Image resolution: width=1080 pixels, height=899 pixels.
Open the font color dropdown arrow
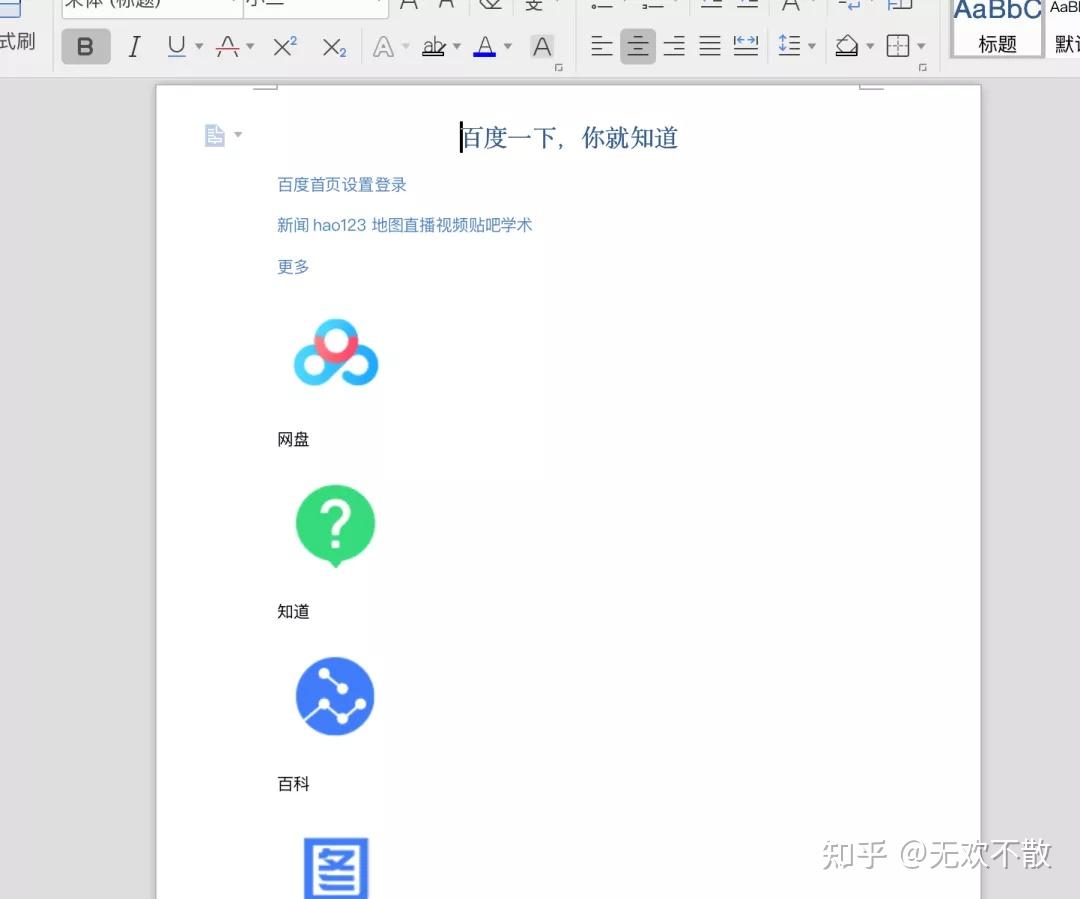pos(507,46)
